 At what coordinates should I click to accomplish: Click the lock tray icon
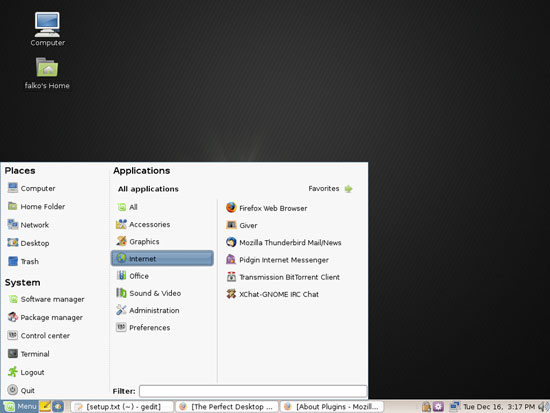[426, 406]
